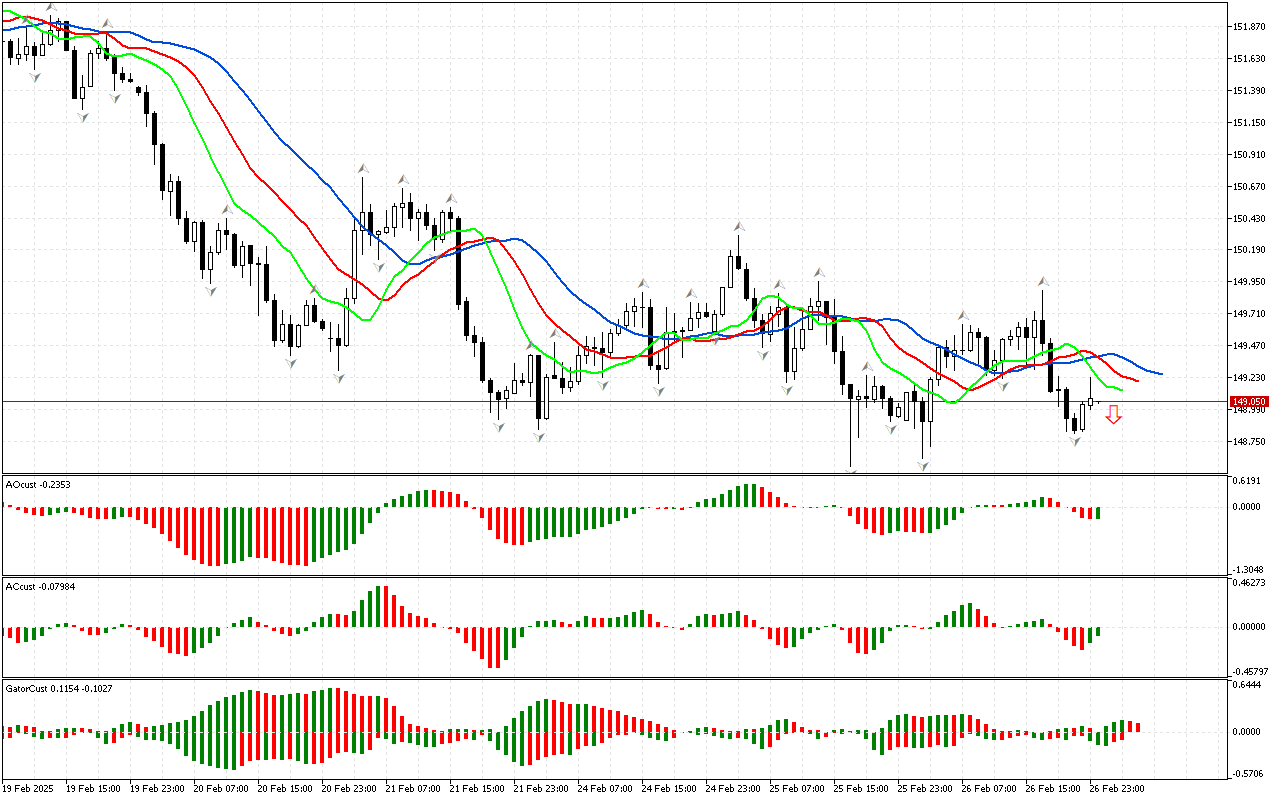Click the 150.670 price scale value
This screenshot has width=1280, height=800.
point(1250,187)
